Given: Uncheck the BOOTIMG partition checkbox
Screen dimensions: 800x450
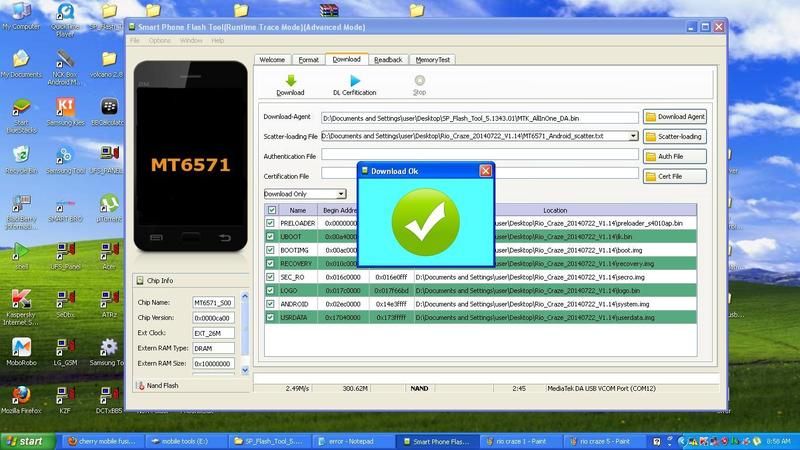Looking at the screenshot, I should pyautogui.click(x=270, y=250).
